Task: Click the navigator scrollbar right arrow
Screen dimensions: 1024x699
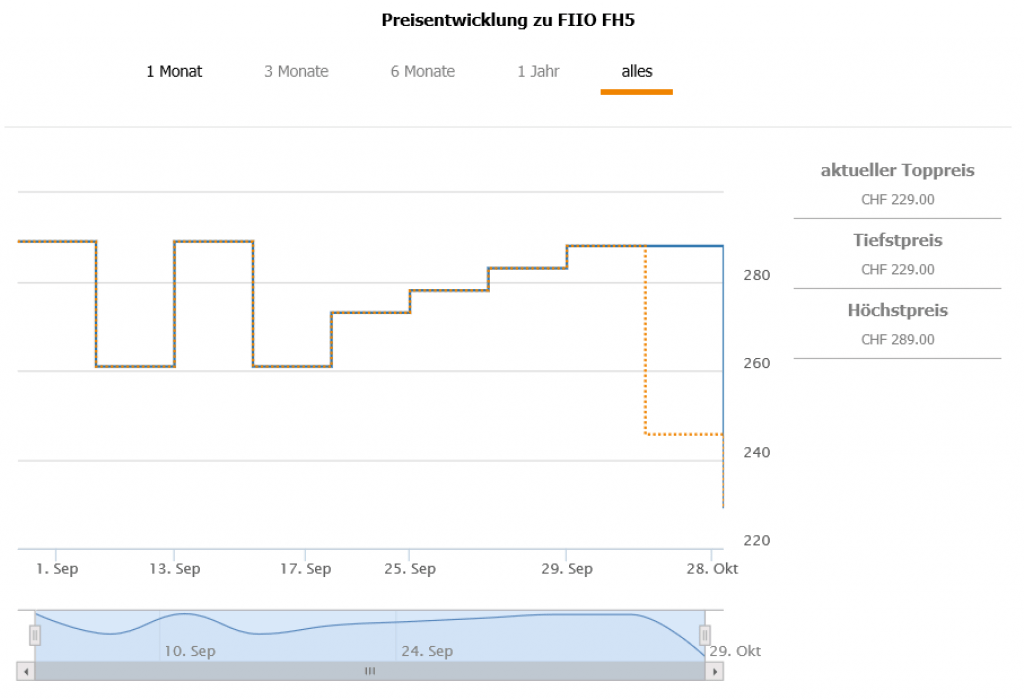Action: [714, 672]
